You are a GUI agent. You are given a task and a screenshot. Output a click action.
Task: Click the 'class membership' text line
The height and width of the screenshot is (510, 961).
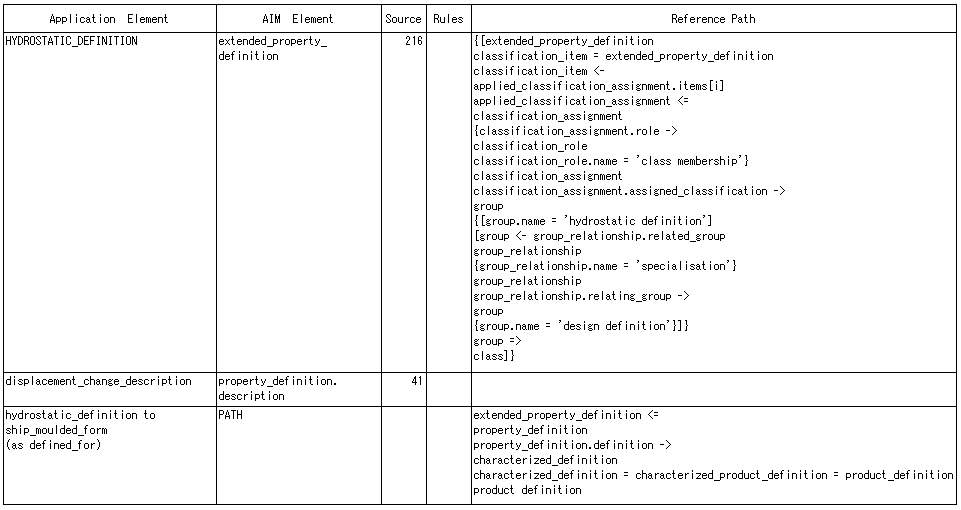611,161
